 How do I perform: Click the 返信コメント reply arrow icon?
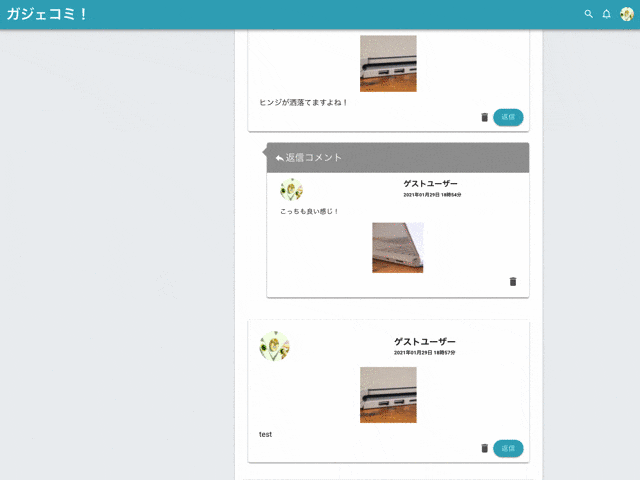[x=280, y=158]
